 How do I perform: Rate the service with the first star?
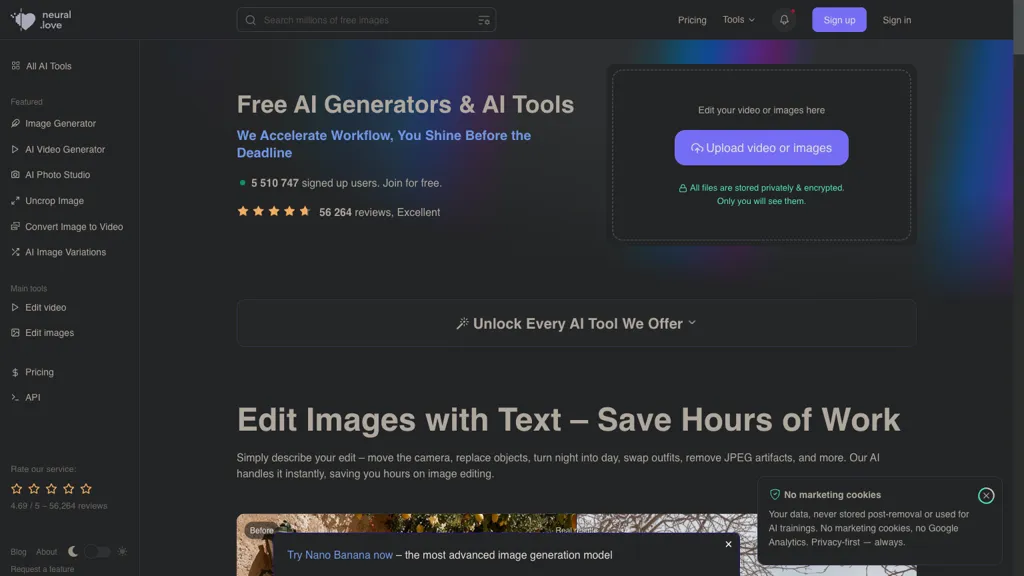16,488
